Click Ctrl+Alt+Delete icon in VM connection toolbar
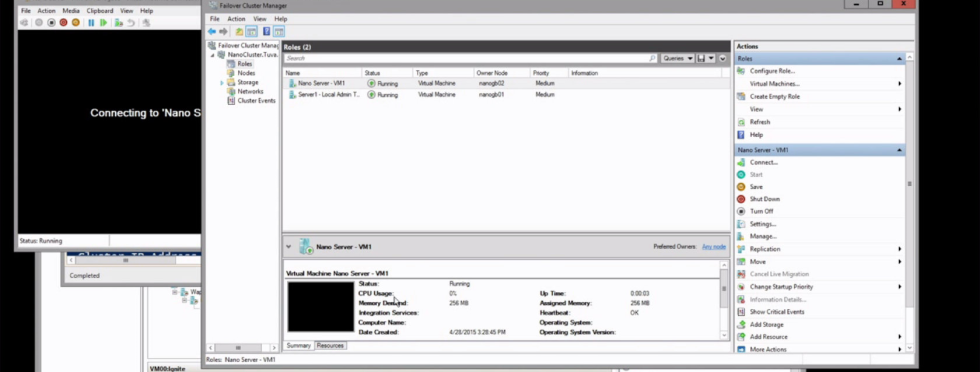Screen dimensions: 980x372 click(x=24, y=23)
